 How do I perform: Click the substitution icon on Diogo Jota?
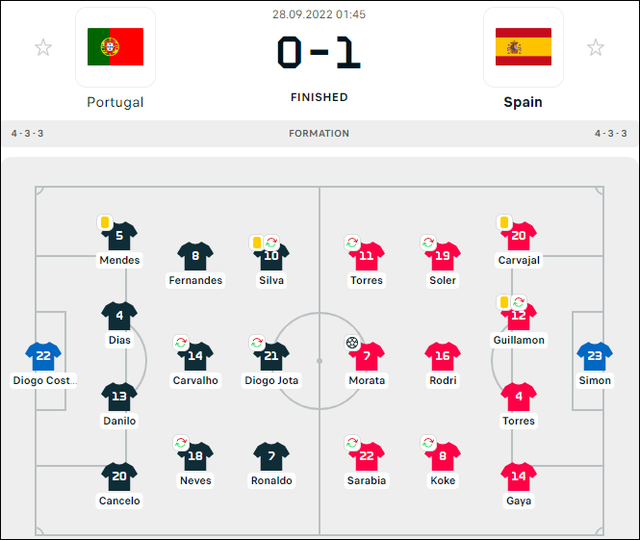pyautogui.click(x=257, y=342)
